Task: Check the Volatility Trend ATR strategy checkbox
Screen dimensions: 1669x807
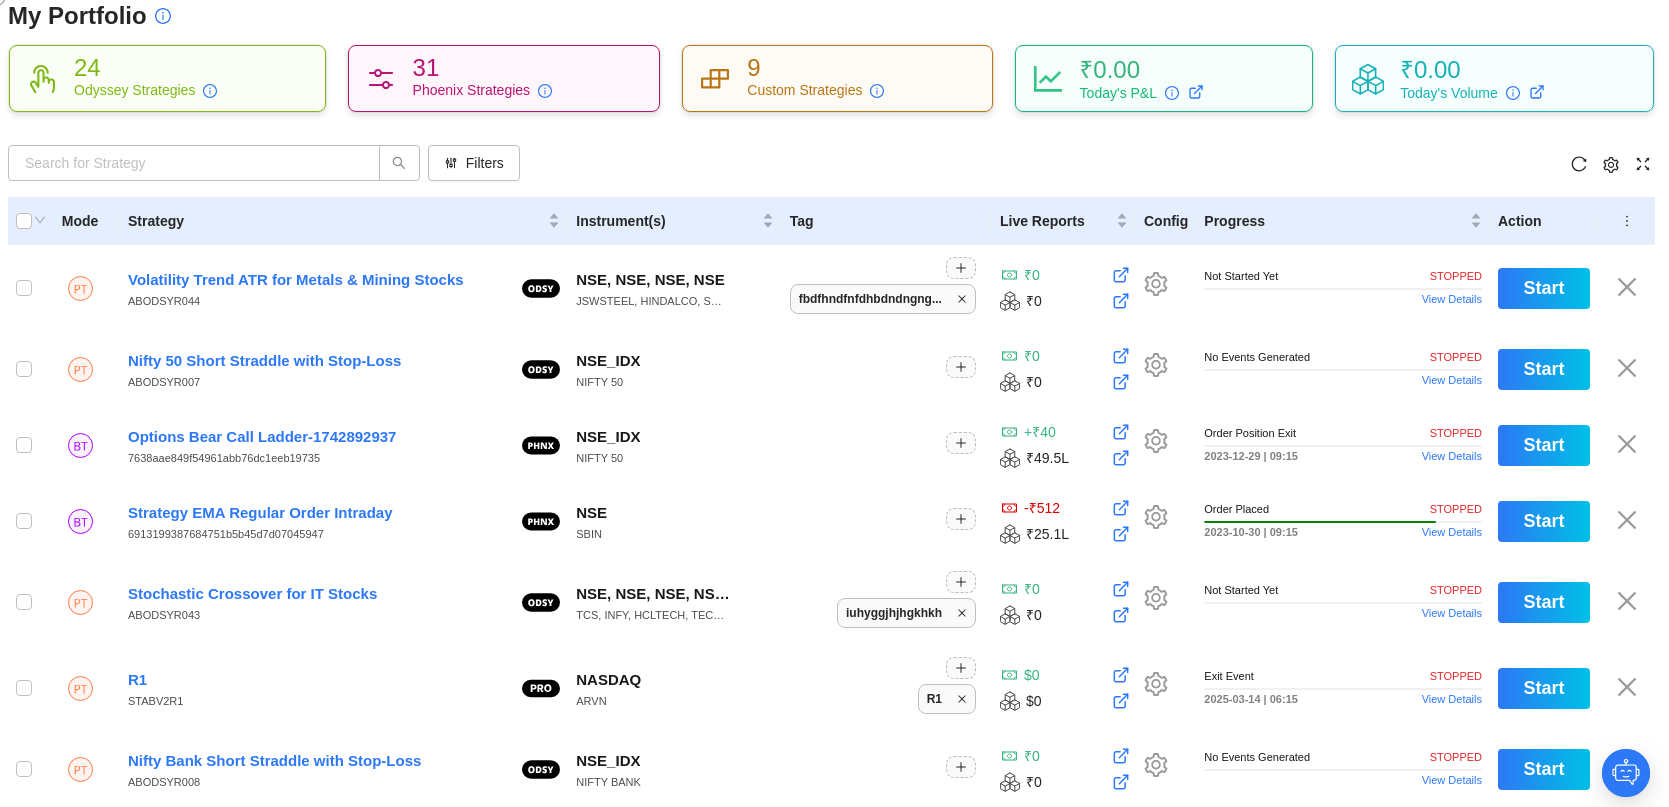Action: (x=24, y=288)
